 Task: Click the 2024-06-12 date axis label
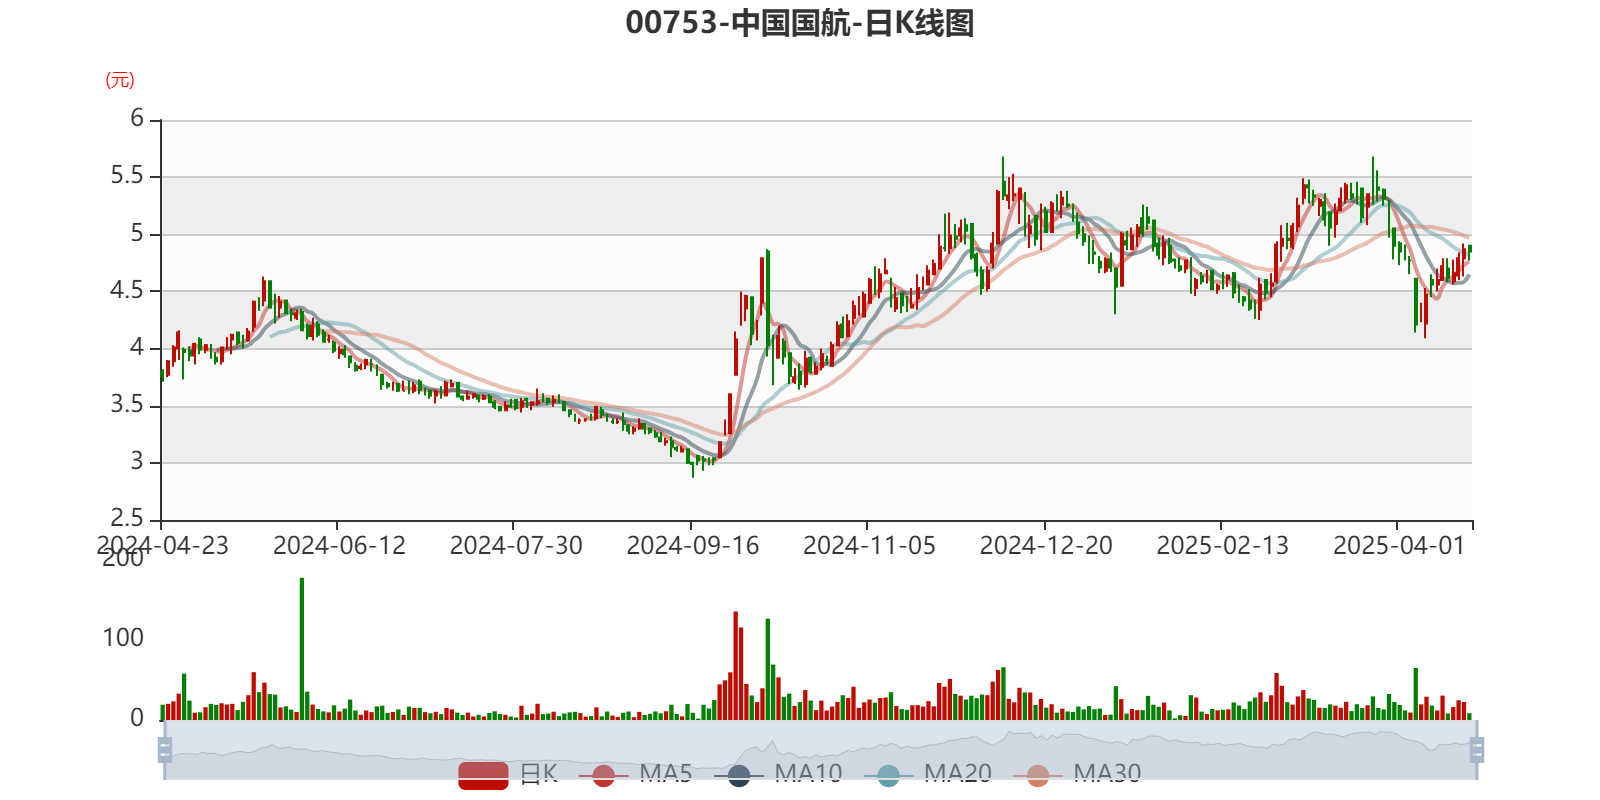[339, 545]
